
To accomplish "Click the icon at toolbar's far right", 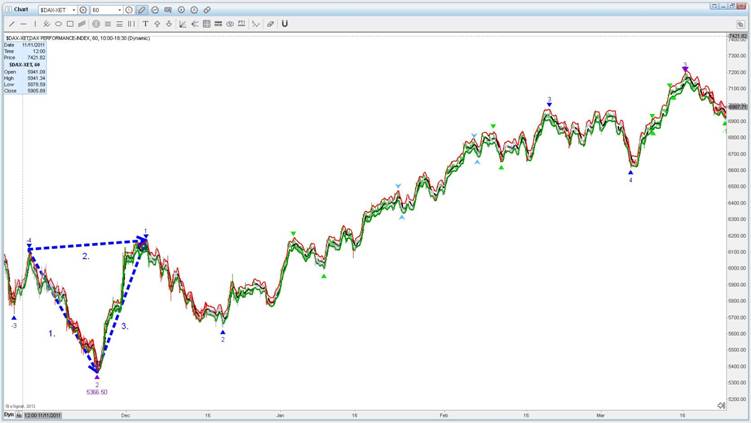I will coord(740,23).
